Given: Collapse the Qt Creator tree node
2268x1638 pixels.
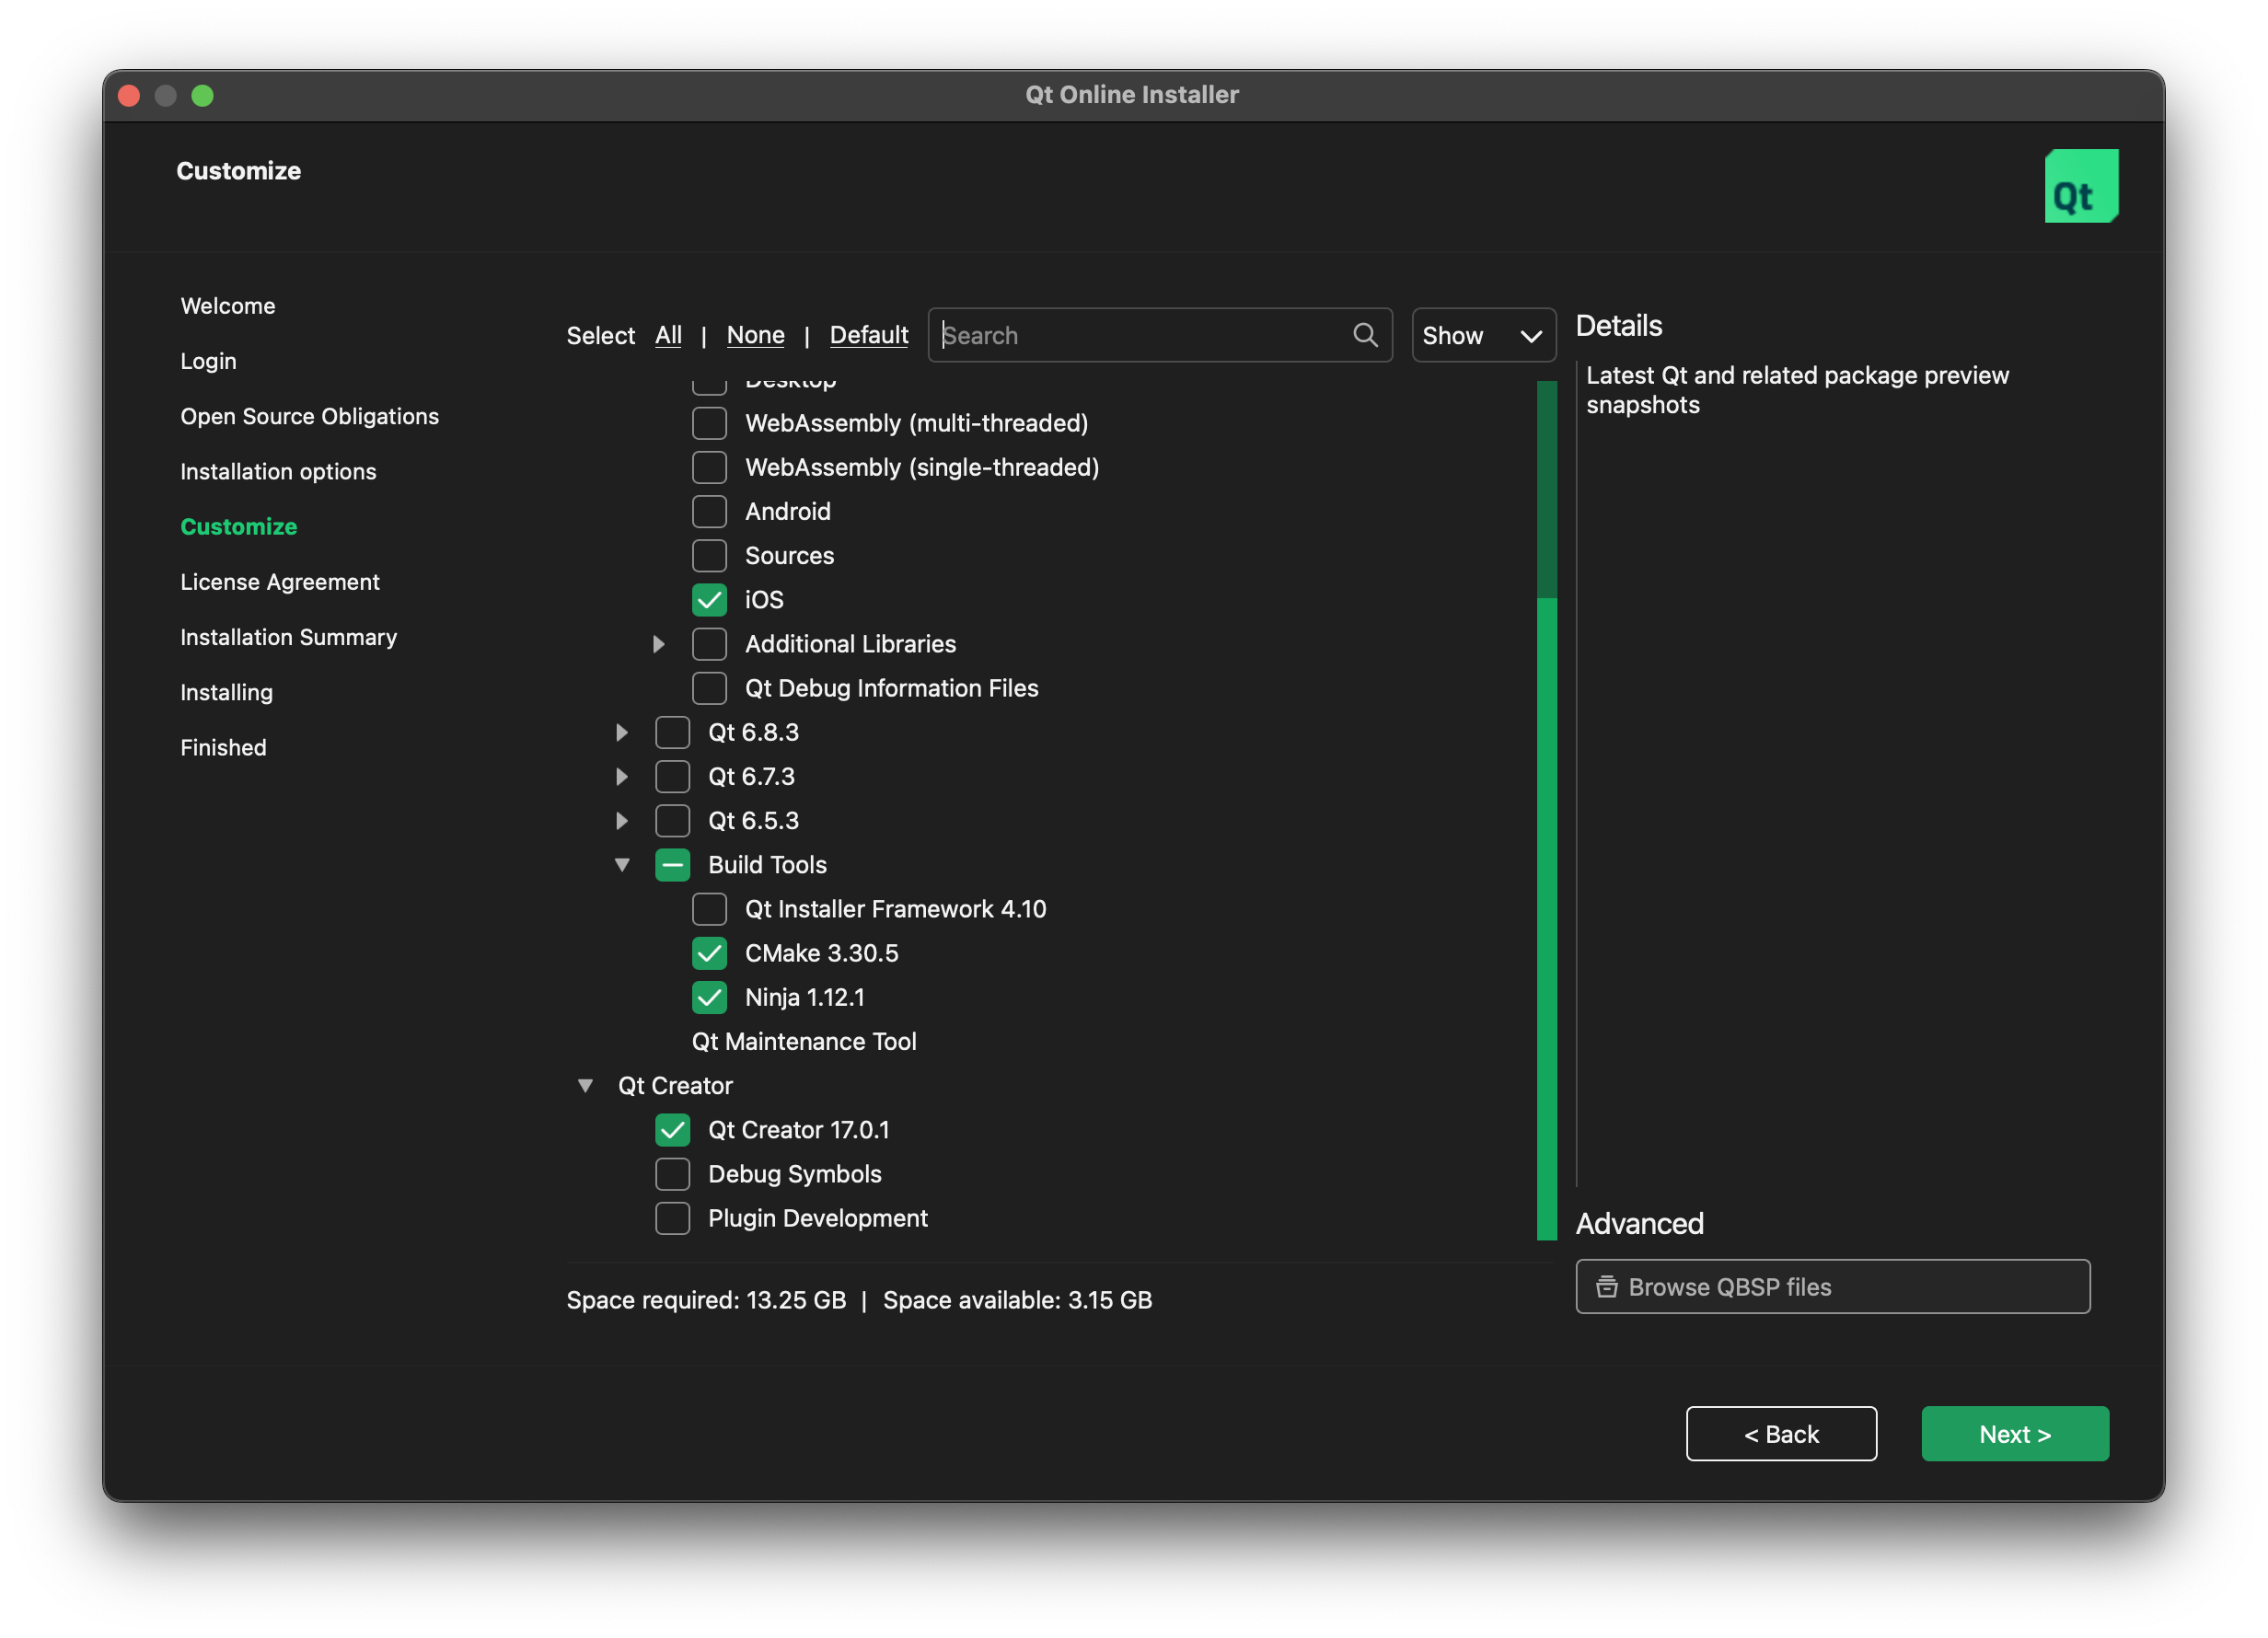Looking at the screenshot, I should (585, 1085).
